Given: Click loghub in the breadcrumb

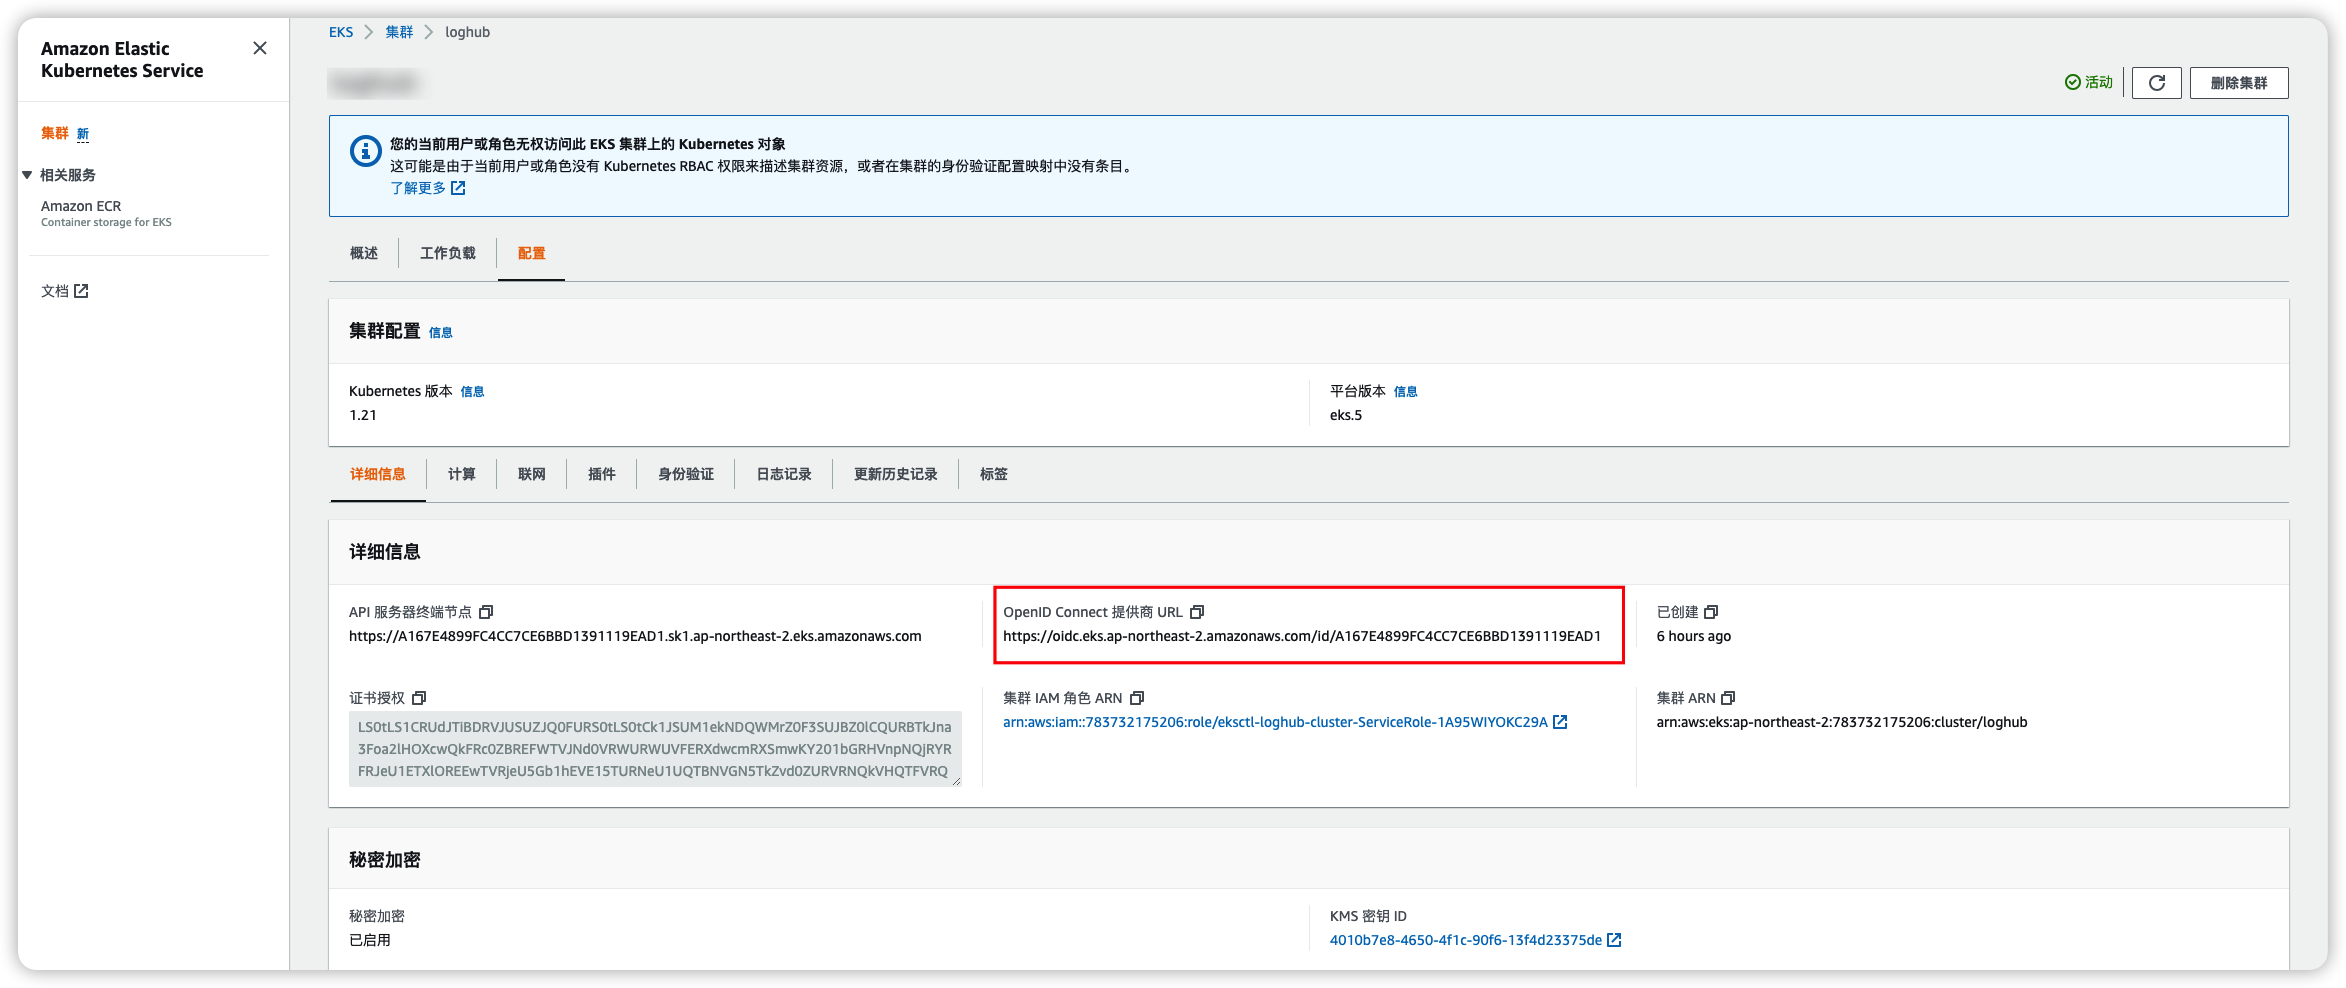Looking at the screenshot, I should [467, 32].
